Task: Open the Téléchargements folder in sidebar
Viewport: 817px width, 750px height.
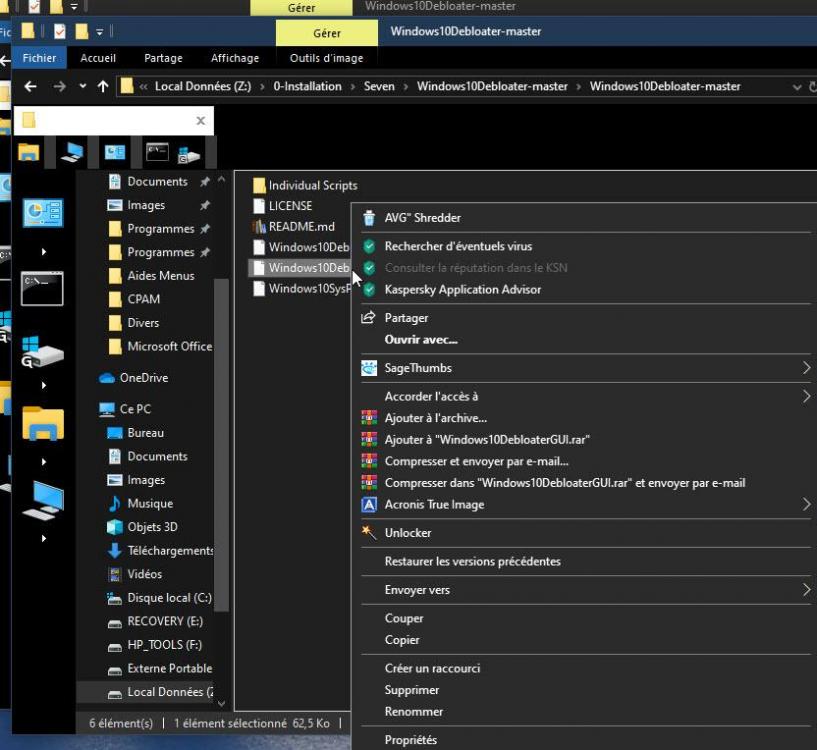Action: click(170, 550)
